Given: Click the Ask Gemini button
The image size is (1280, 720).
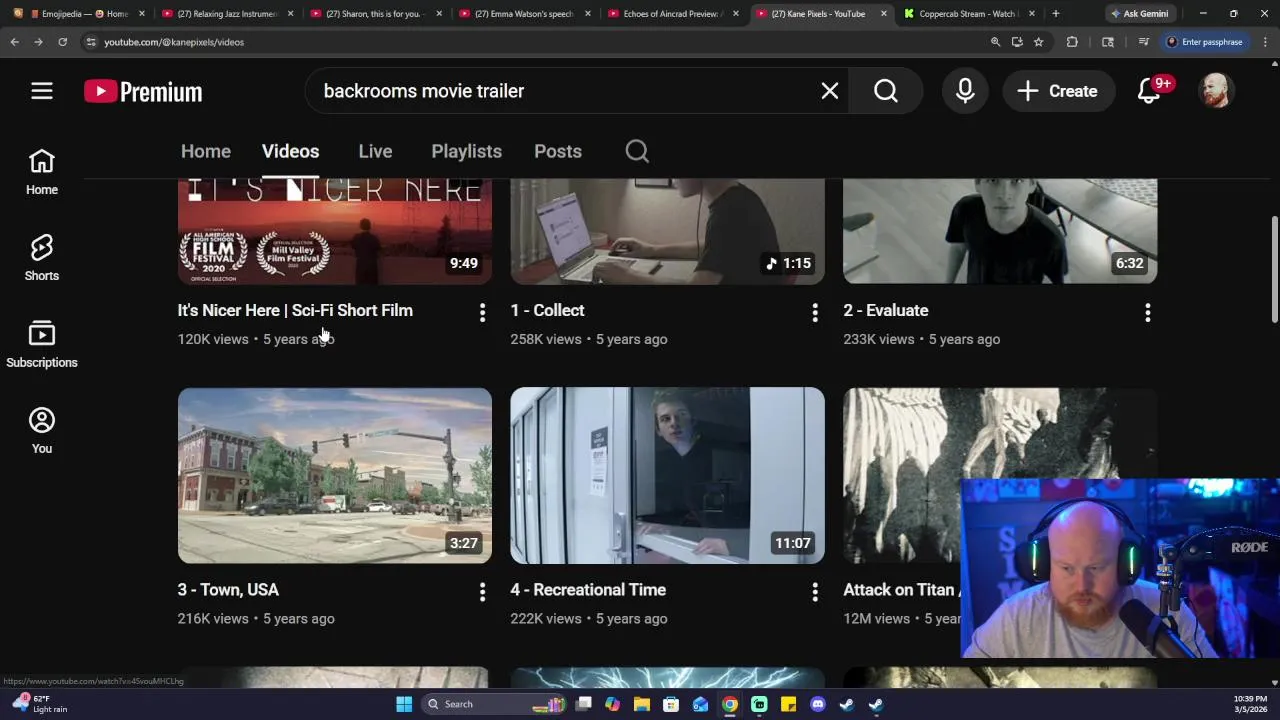Looking at the screenshot, I should (x=1138, y=14).
